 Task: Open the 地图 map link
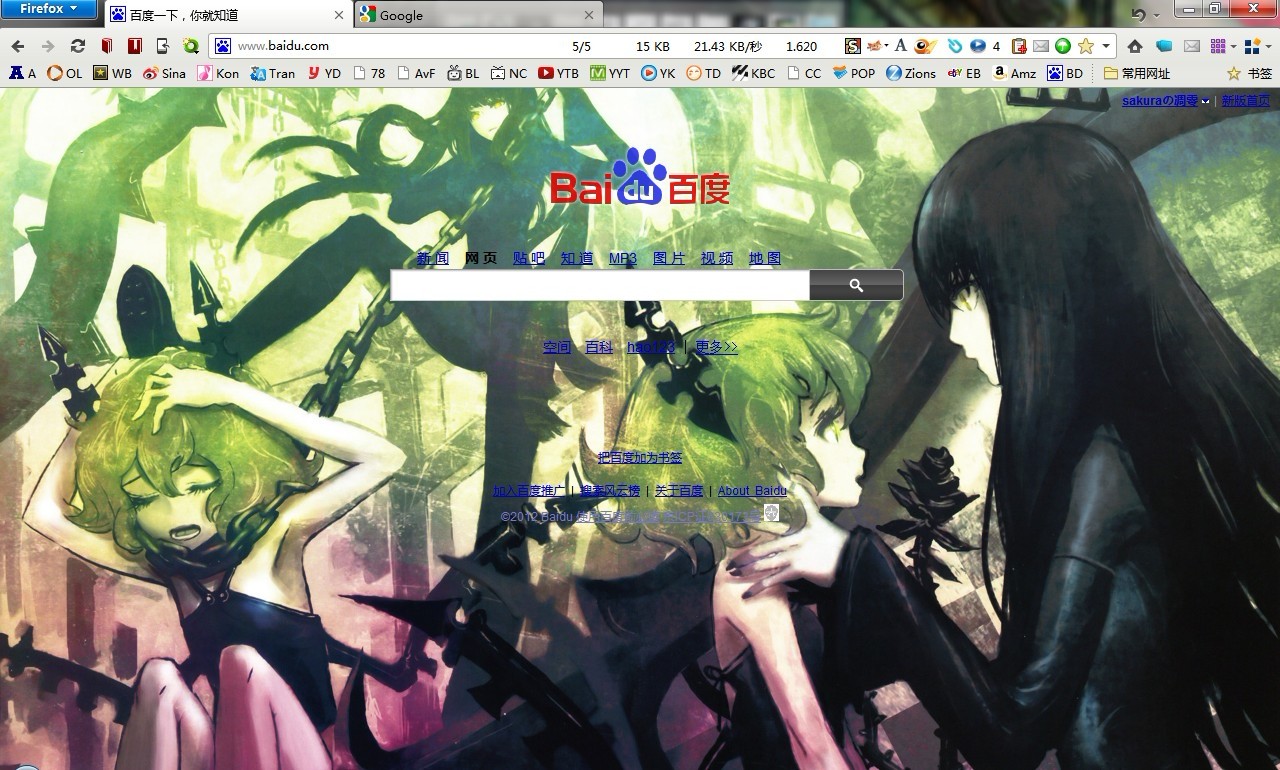coord(765,258)
